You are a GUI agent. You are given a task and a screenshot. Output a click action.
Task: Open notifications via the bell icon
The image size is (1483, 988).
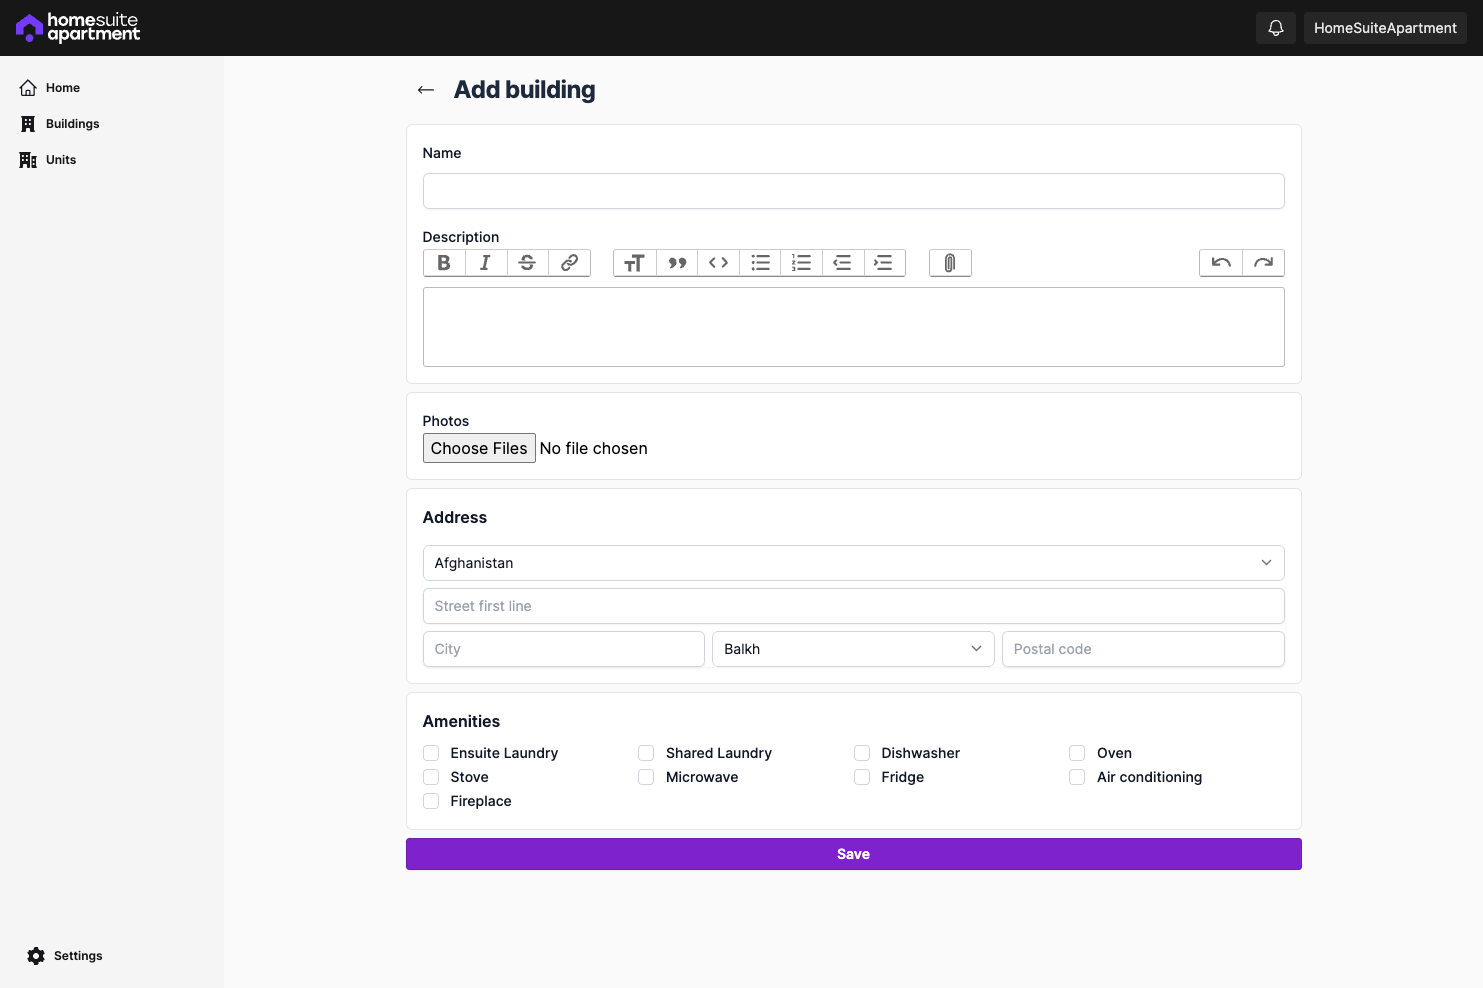click(x=1275, y=27)
